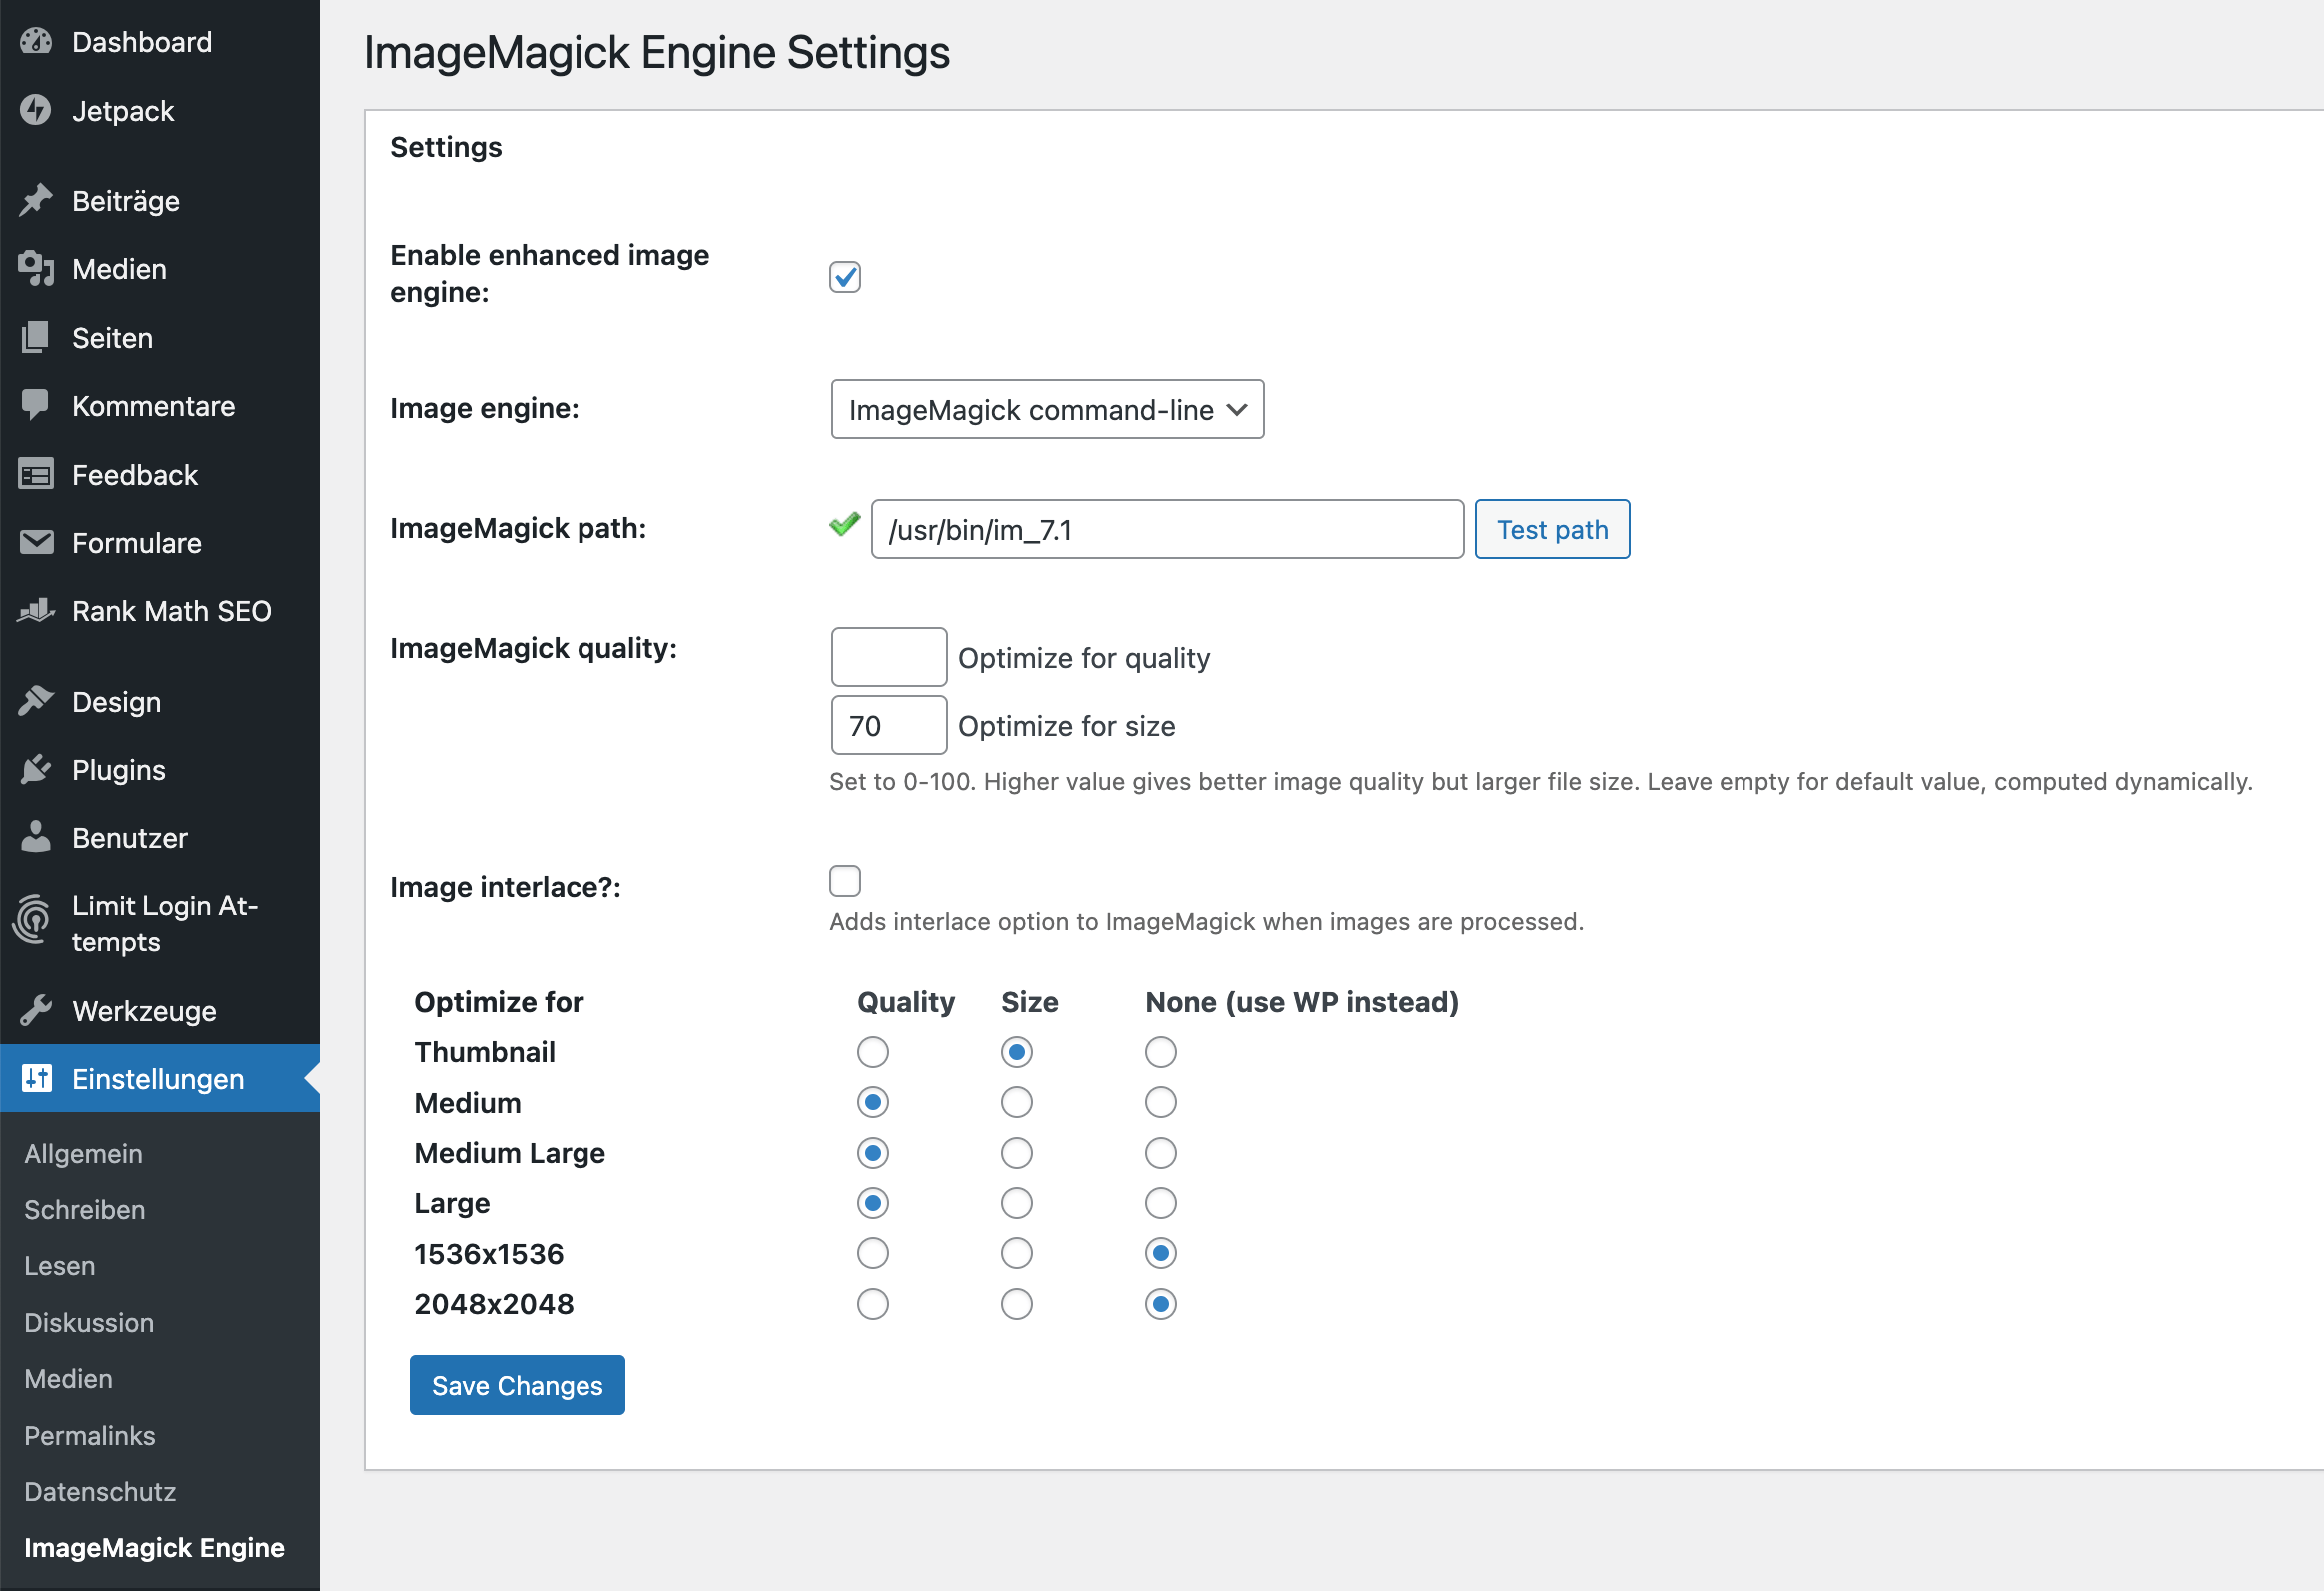Click the Benutzer user icon
The image size is (2324, 1591).
[36, 838]
